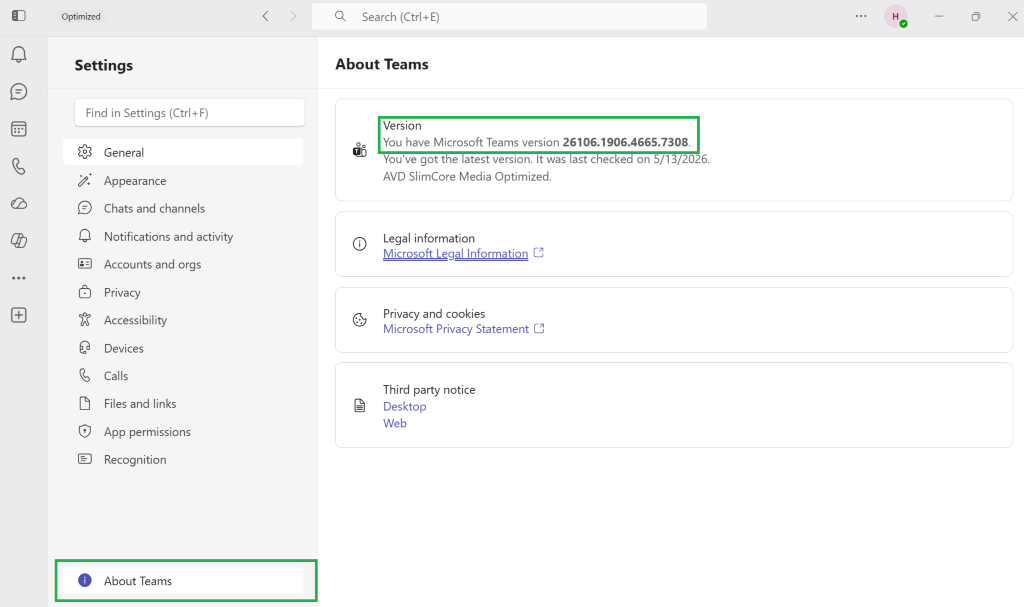Open Recognition settings

click(183, 459)
